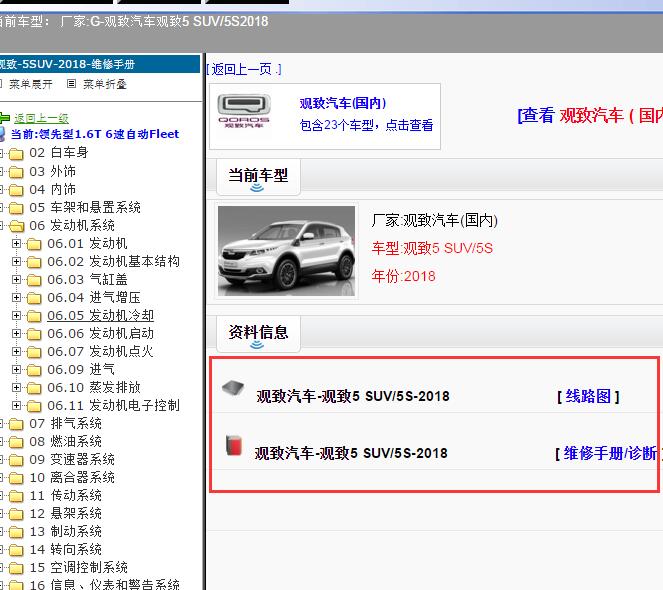Click the folder icon for 10 离合器系统
Screen dimensions: 663x590
point(16,478)
